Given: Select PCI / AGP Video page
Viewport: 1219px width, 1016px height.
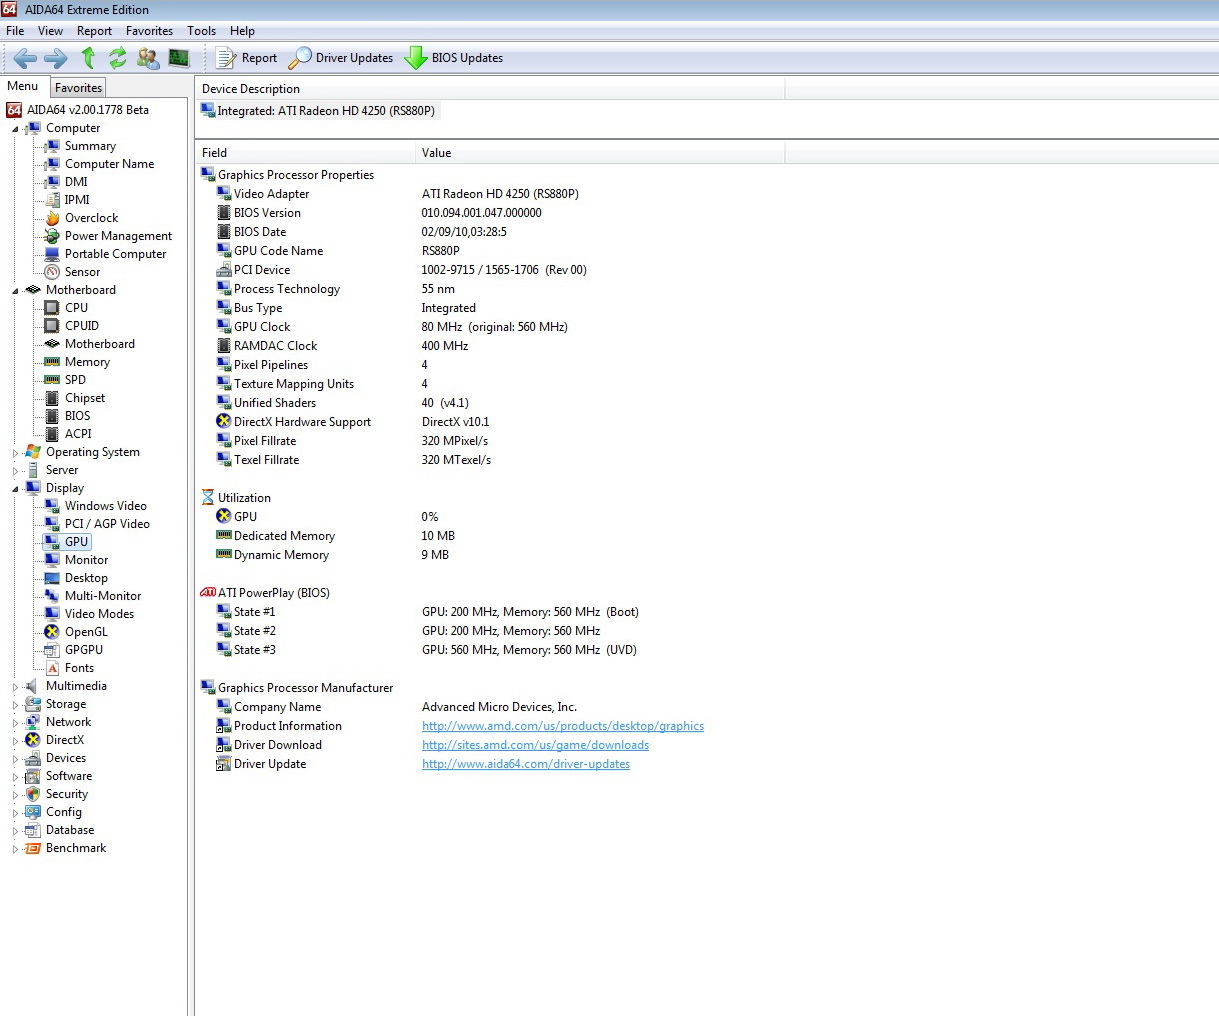Looking at the screenshot, I should (x=107, y=524).
